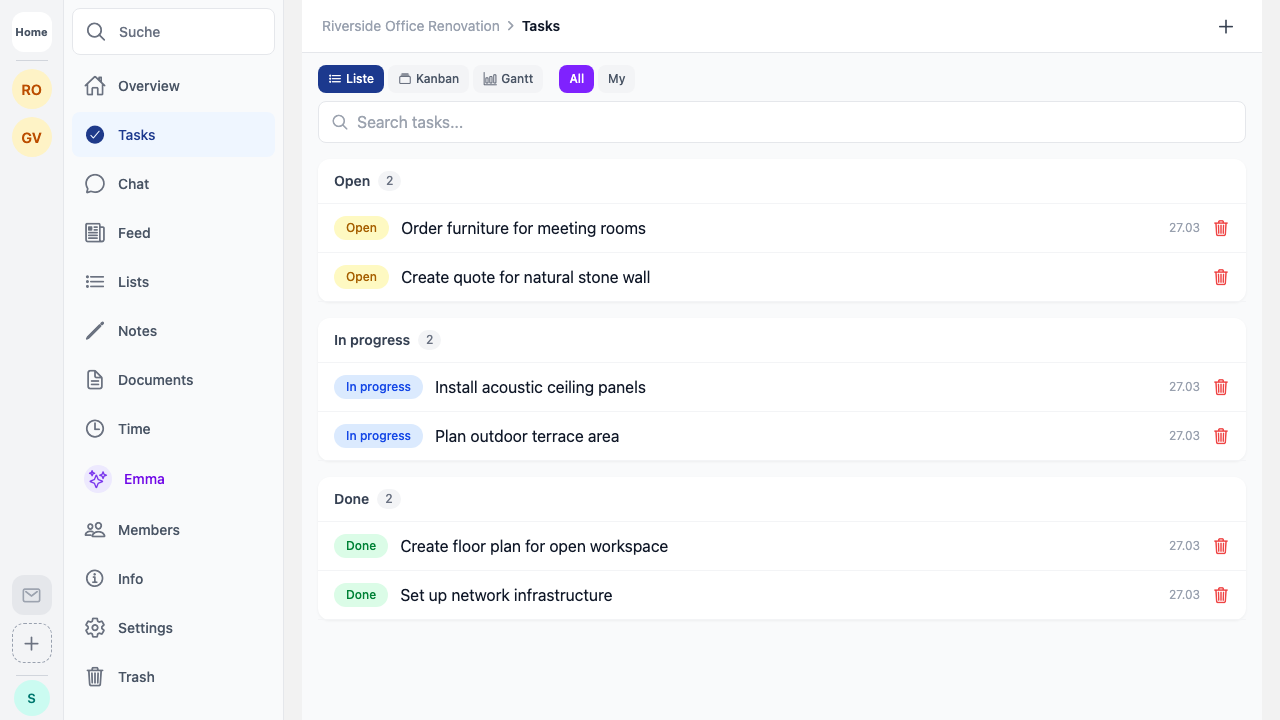
Task: Click trash icon for 'Set up network infrastructure'
Action: 1220,595
